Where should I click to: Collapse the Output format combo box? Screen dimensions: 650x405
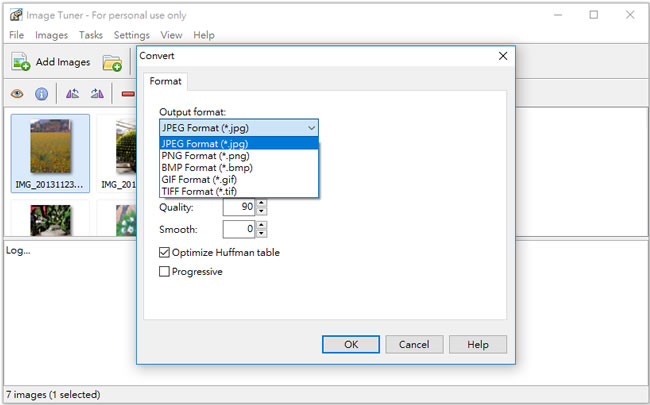pyautogui.click(x=311, y=128)
